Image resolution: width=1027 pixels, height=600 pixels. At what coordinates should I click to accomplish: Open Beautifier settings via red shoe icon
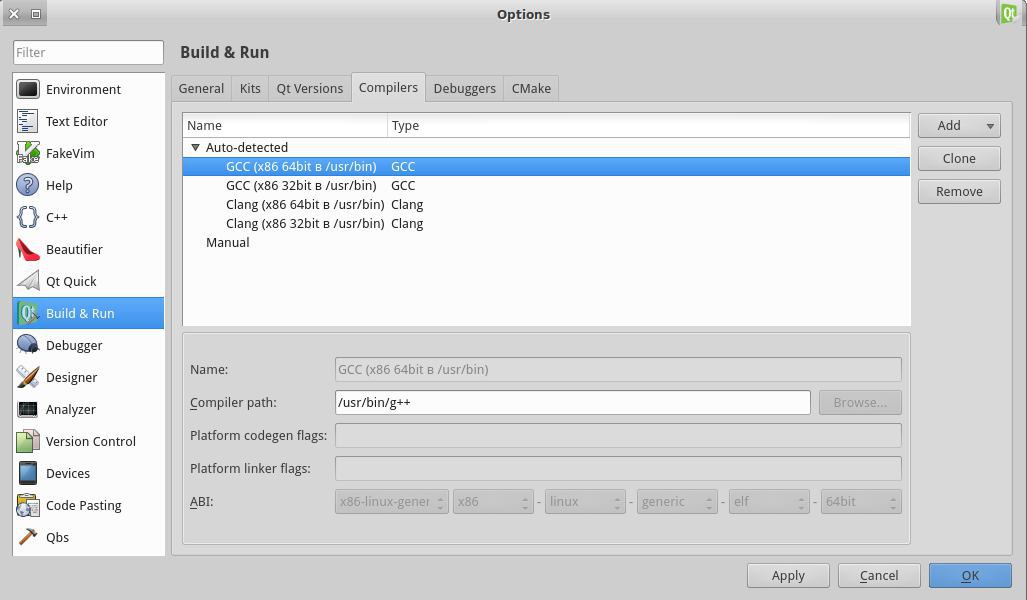click(28, 249)
